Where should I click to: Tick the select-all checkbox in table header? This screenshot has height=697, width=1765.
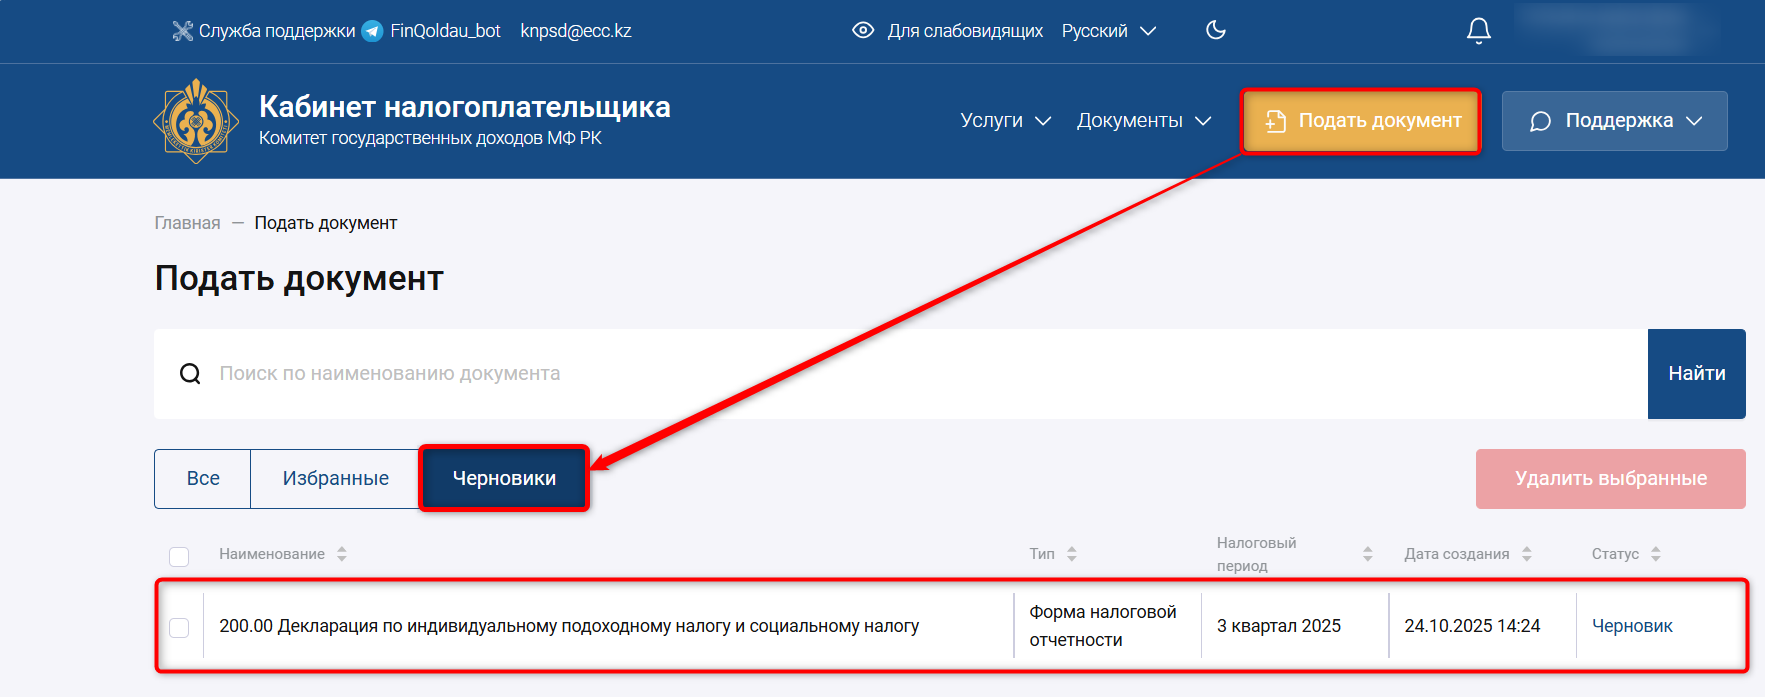[179, 556]
